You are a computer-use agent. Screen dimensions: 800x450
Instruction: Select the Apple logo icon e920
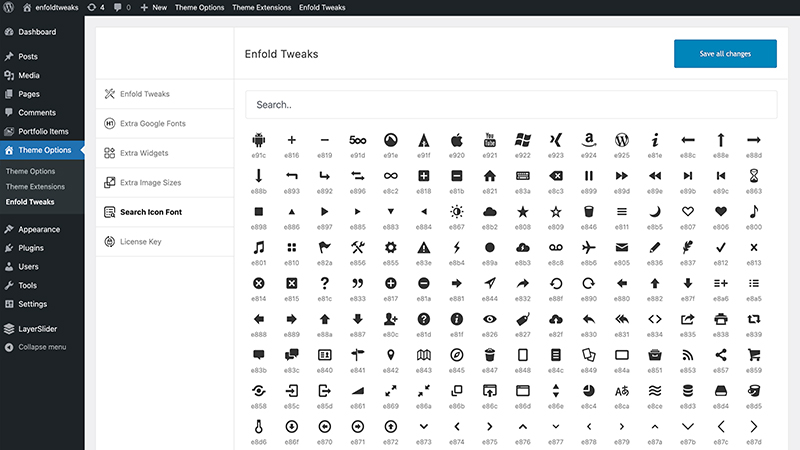coord(457,140)
